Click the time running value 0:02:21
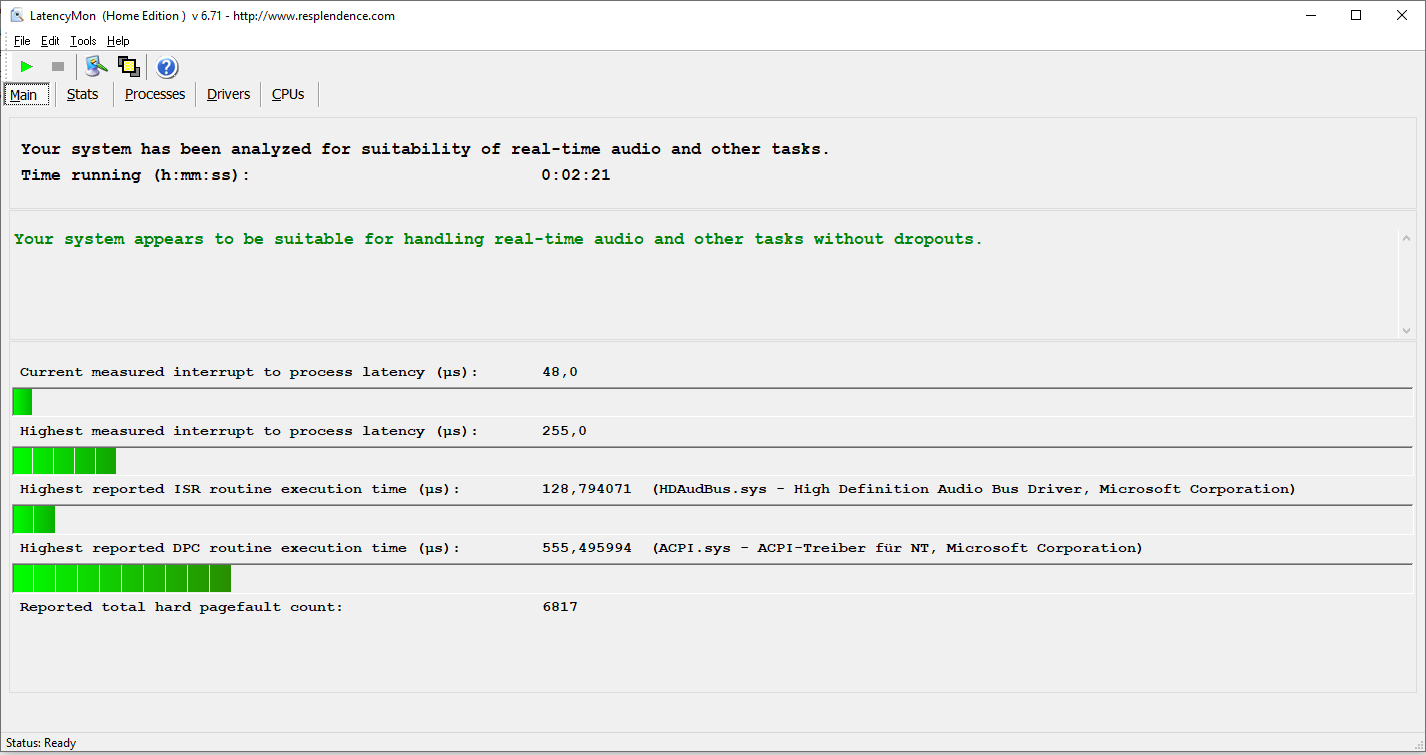This screenshot has height=755, width=1426. [576, 175]
